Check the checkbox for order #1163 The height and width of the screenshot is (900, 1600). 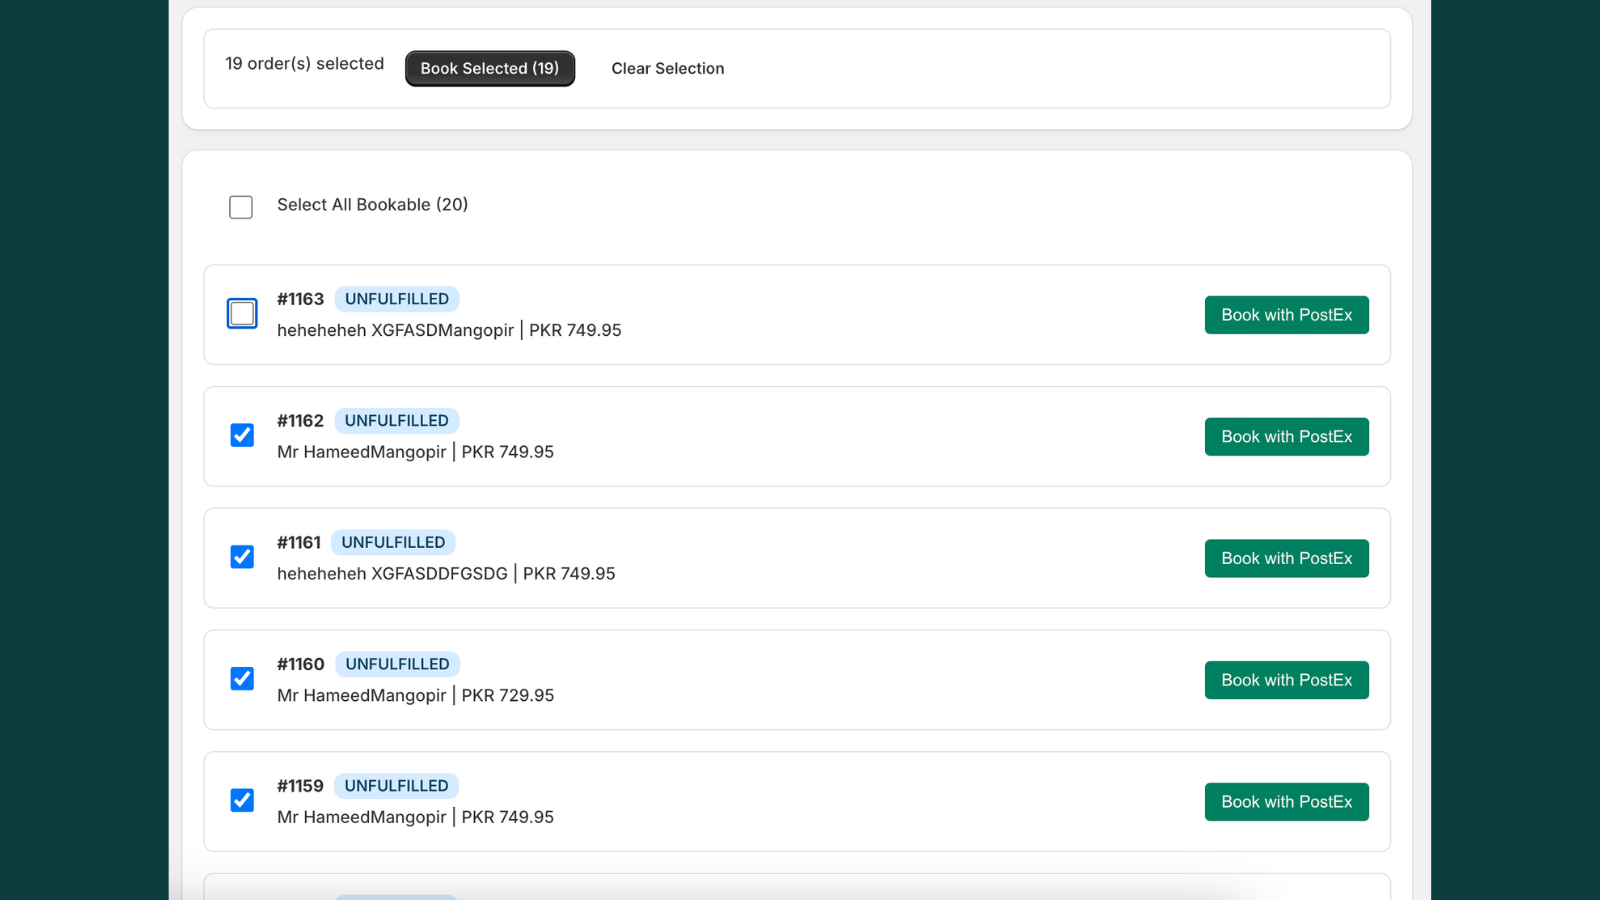coord(242,314)
